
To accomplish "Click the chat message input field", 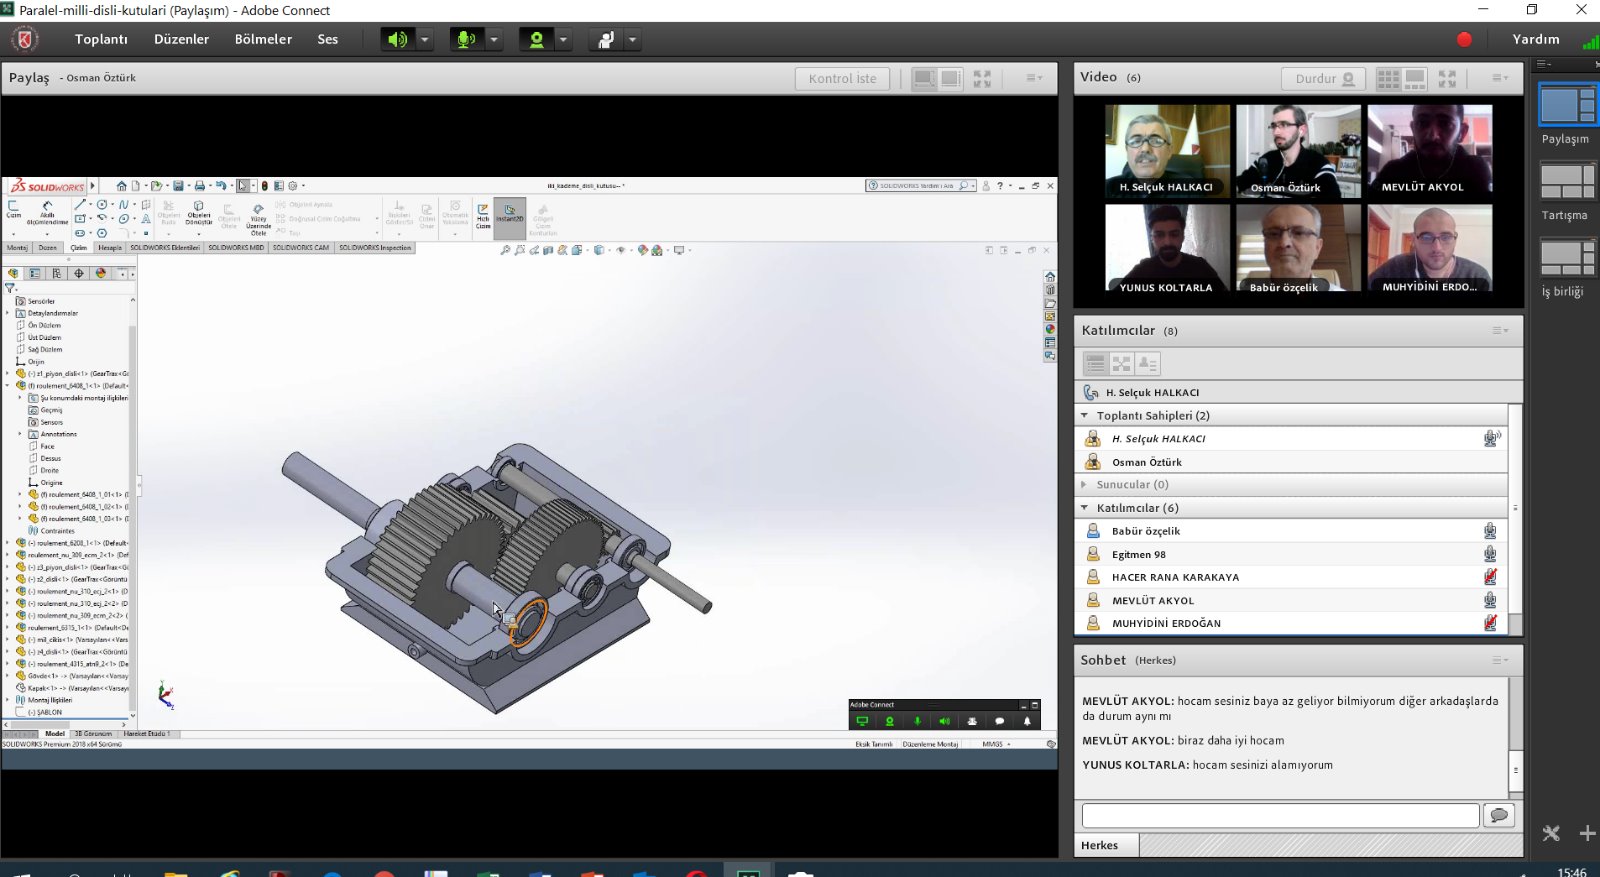I will pos(1279,815).
